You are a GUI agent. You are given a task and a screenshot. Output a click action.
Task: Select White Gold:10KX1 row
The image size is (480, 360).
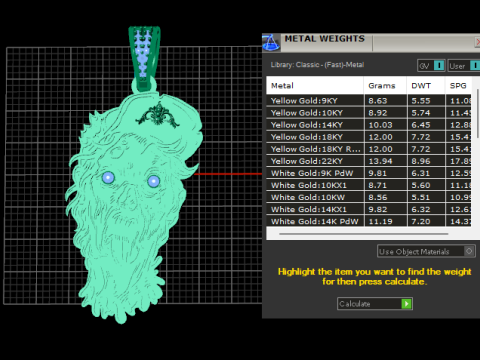pyautogui.click(x=369, y=185)
